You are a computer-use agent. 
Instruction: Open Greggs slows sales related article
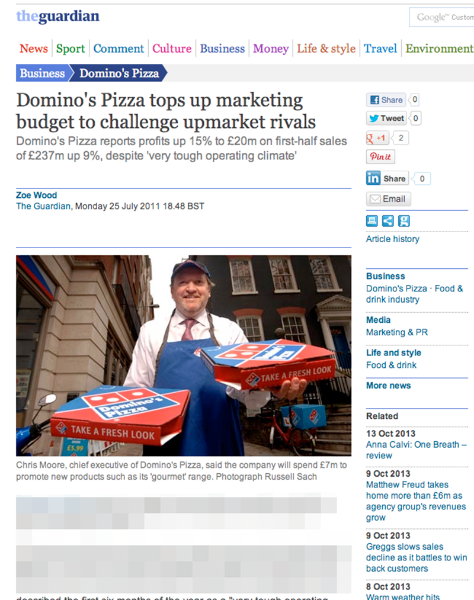[416, 558]
